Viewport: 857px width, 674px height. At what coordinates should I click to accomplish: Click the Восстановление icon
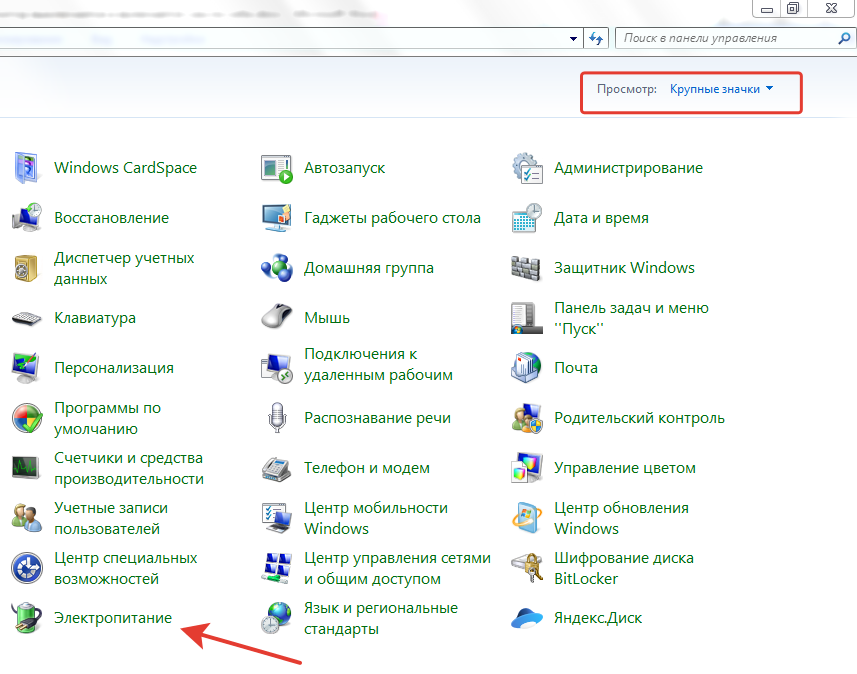tap(26, 218)
